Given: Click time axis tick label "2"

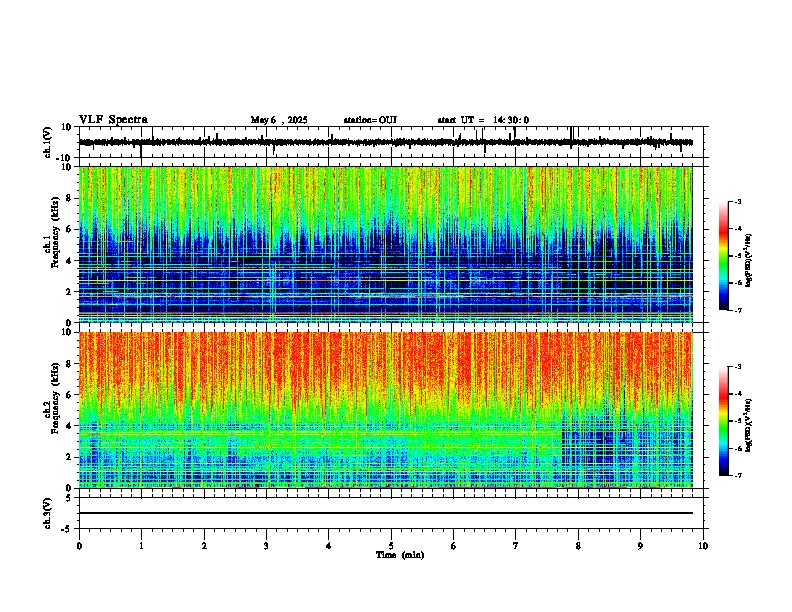Looking at the screenshot, I should click(x=204, y=546).
